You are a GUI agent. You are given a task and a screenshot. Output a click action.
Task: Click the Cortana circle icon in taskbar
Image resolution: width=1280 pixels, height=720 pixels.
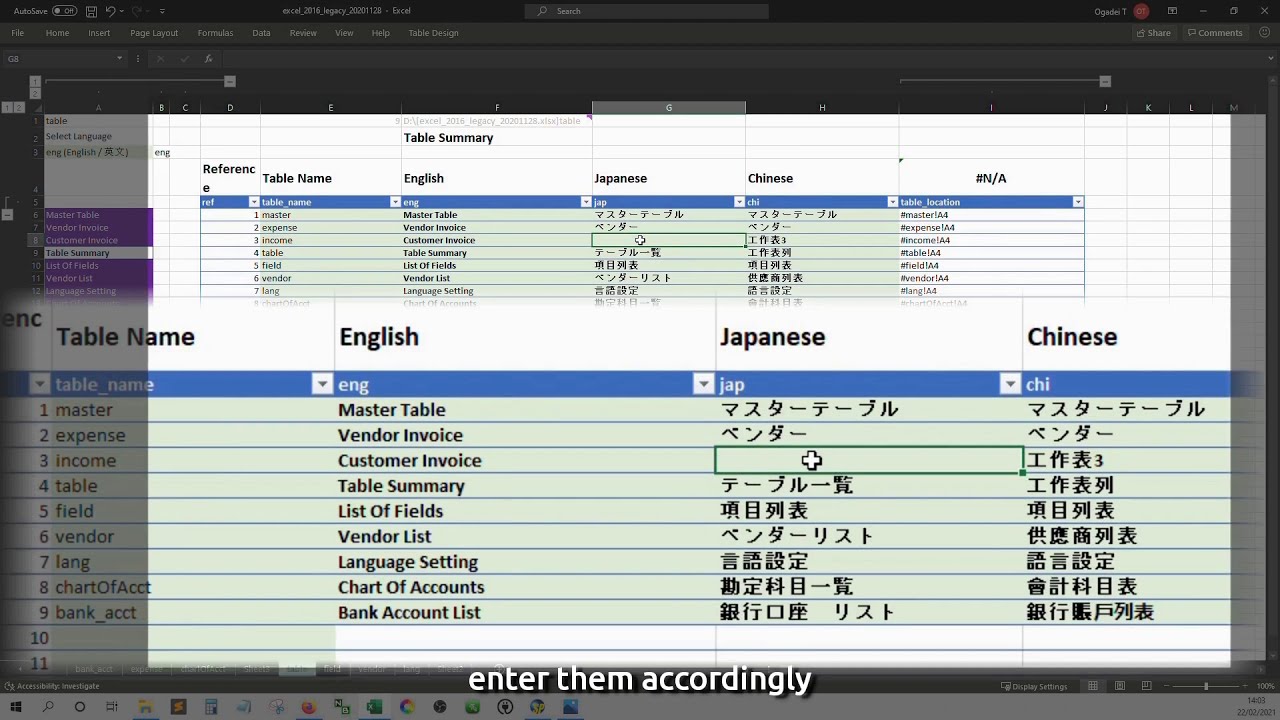[80, 707]
